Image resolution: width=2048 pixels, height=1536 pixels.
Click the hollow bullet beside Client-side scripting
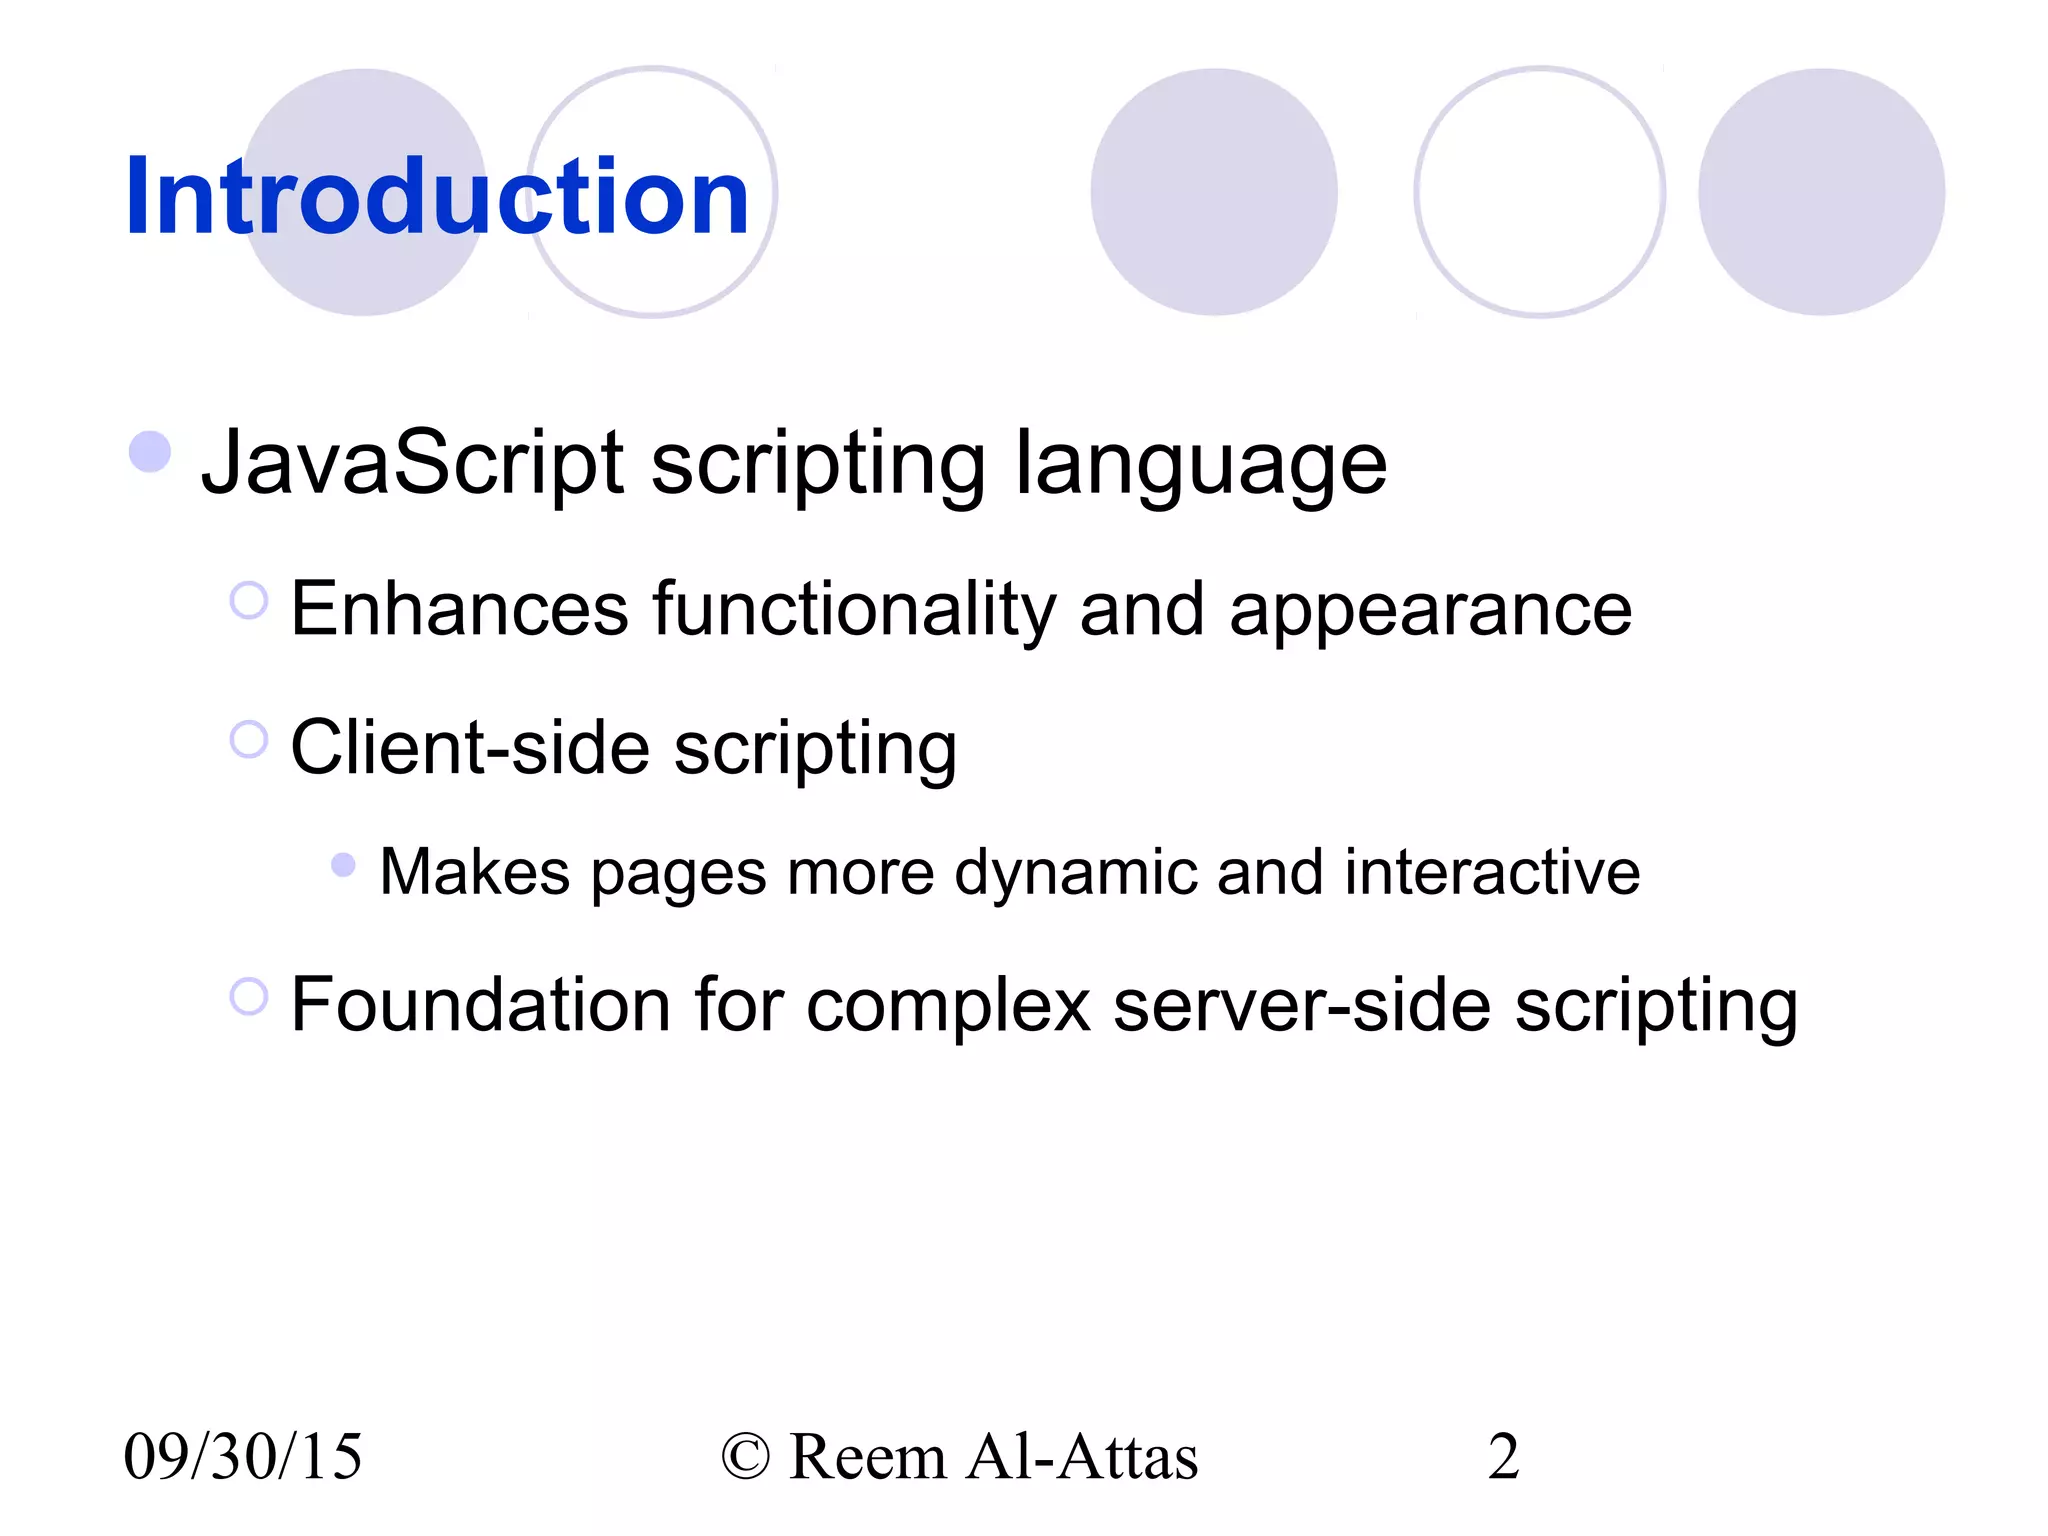[x=249, y=740]
